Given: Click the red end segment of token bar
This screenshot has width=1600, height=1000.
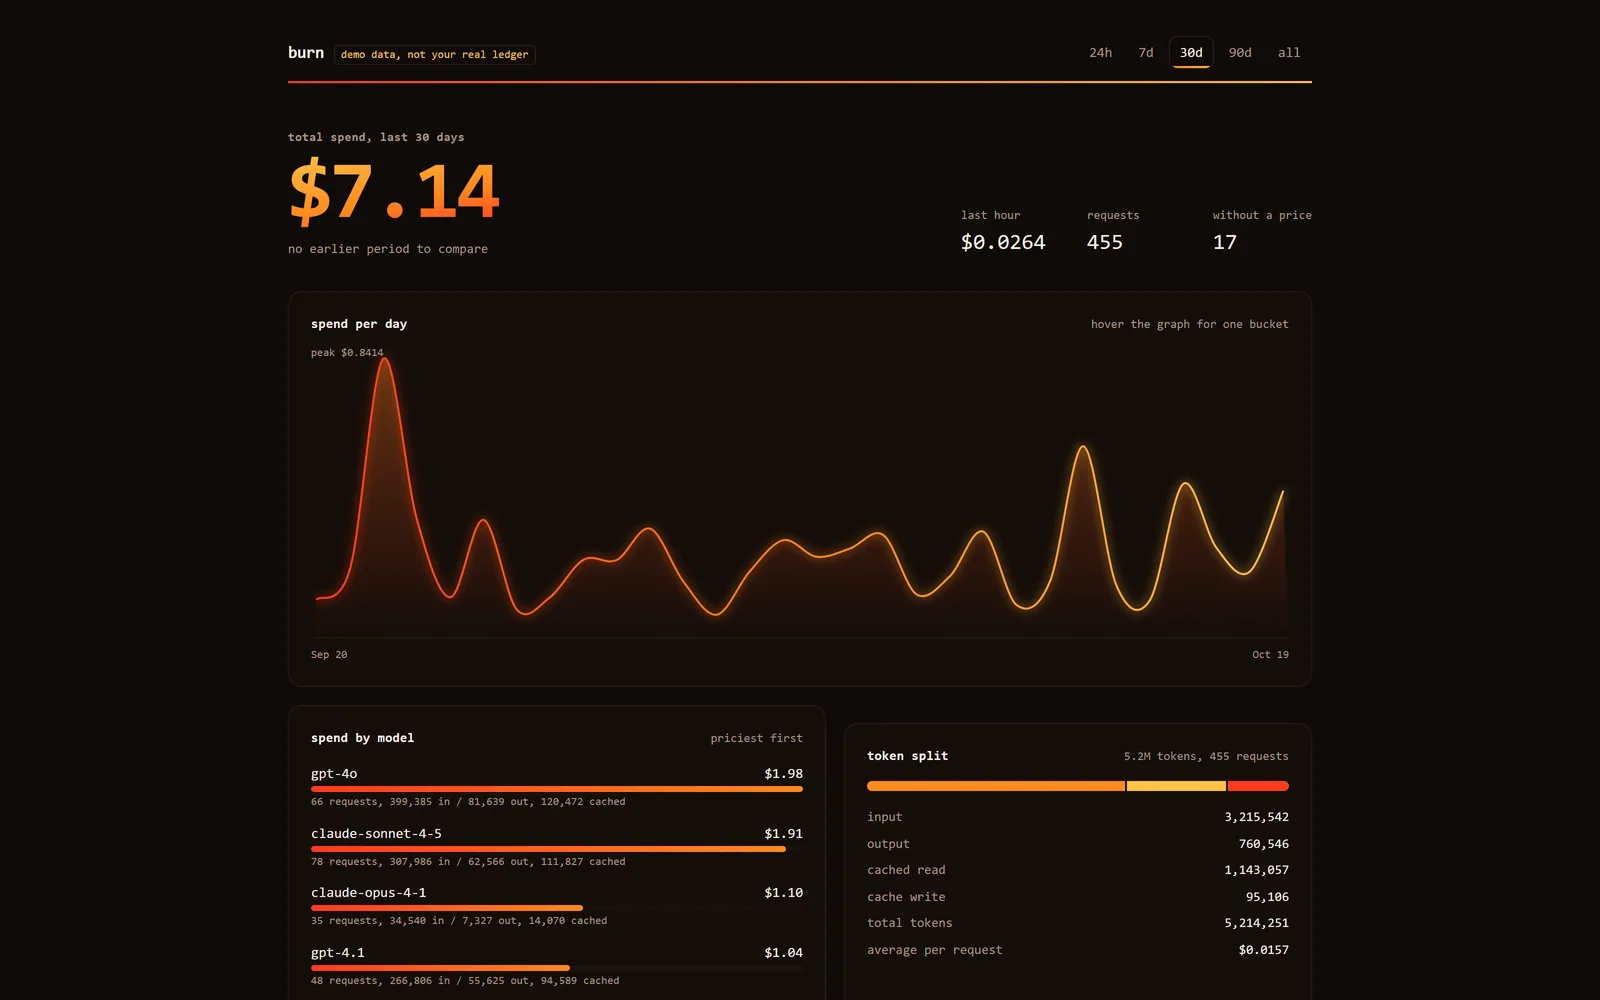Looking at the screenshot, I should click(1258, 786).
